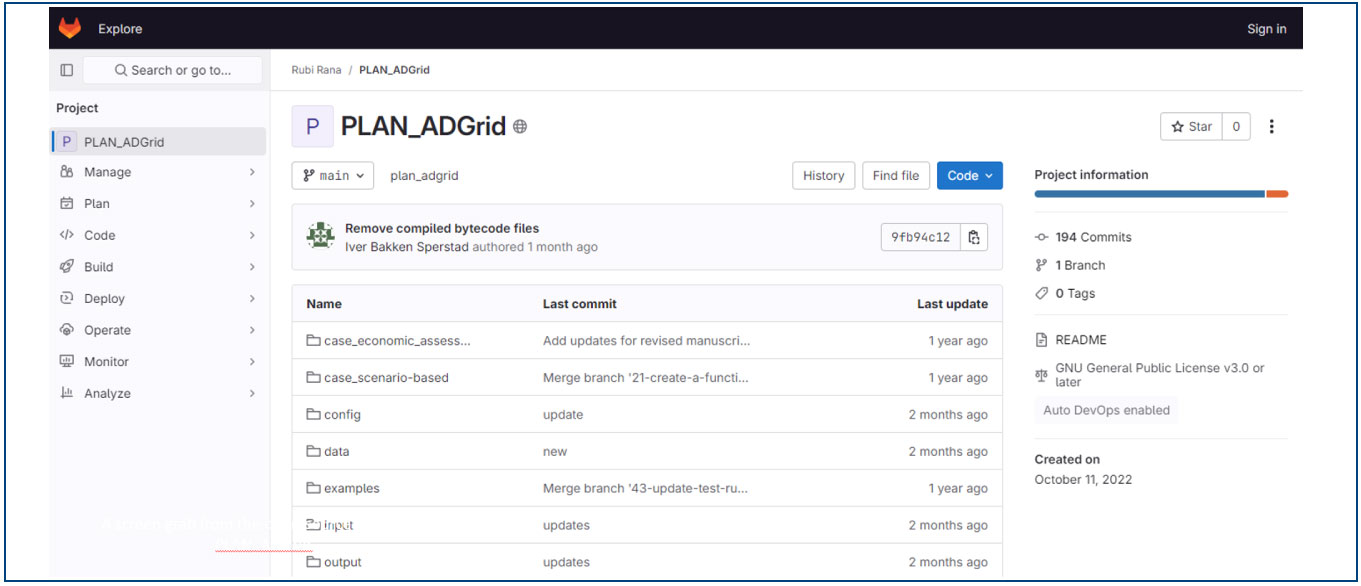Click Explore in the top bar

pos(120,29)
